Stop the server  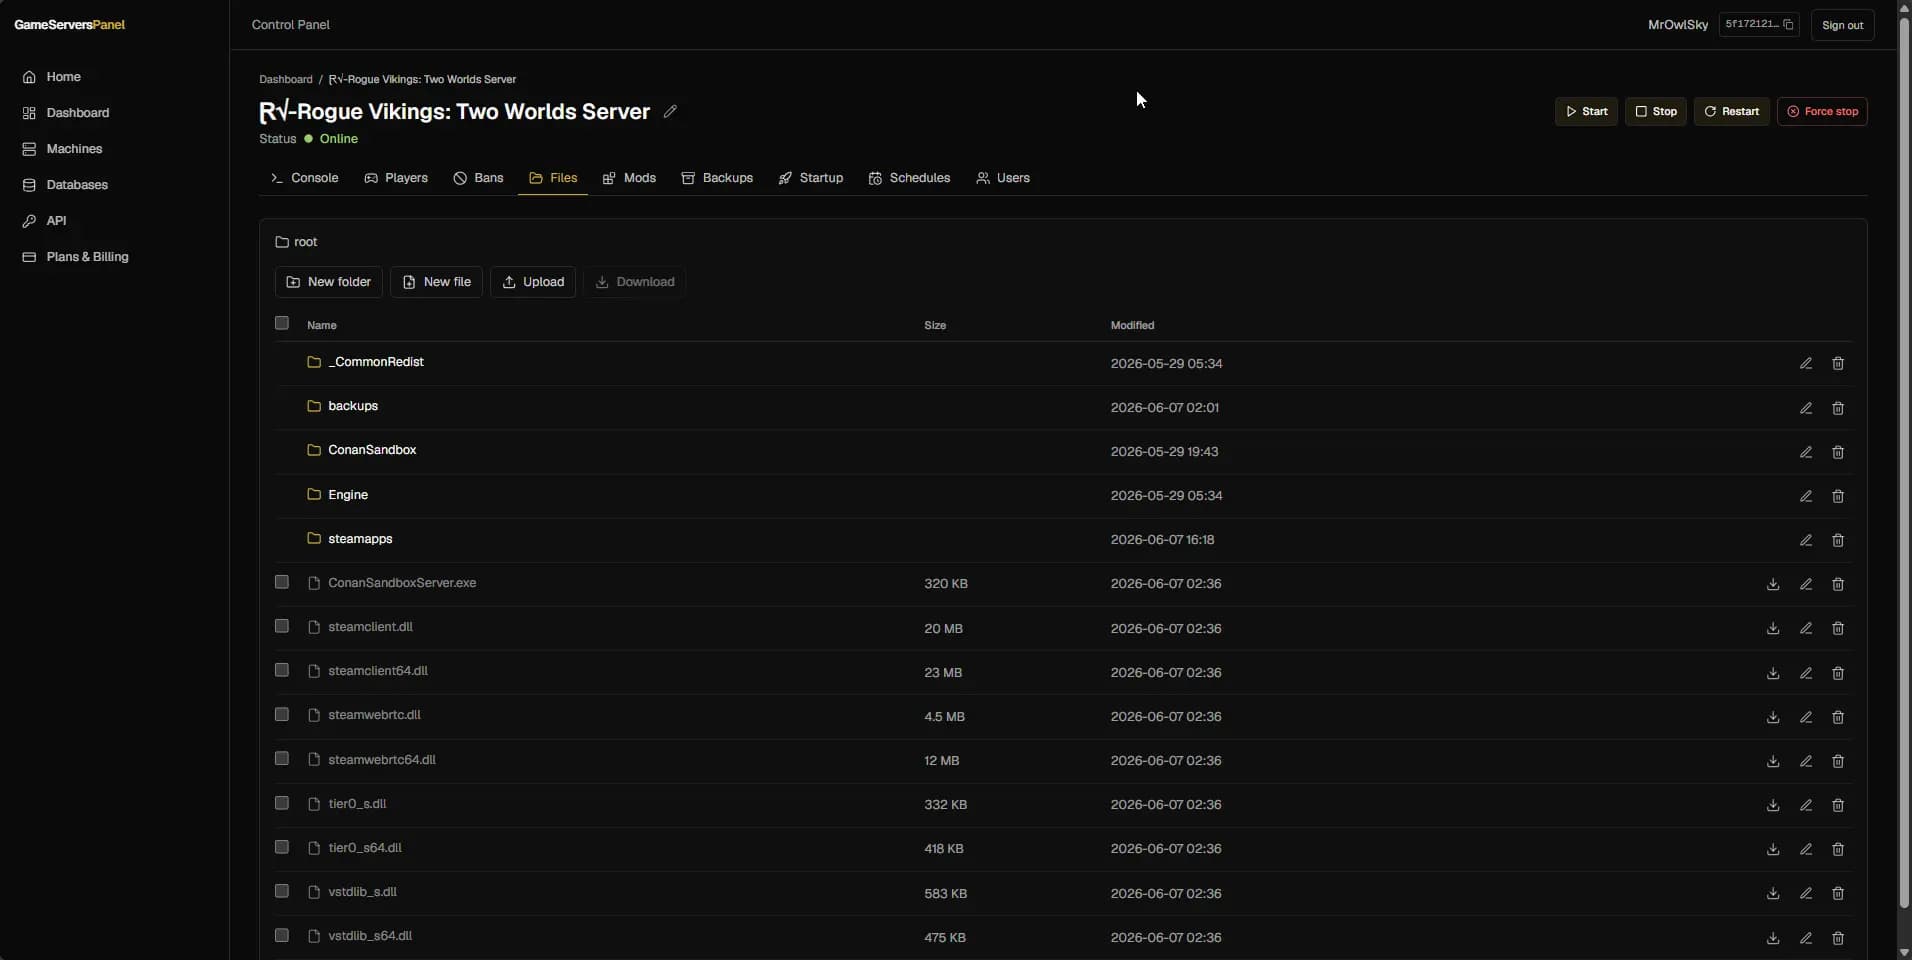click(x=1655, y=111)
